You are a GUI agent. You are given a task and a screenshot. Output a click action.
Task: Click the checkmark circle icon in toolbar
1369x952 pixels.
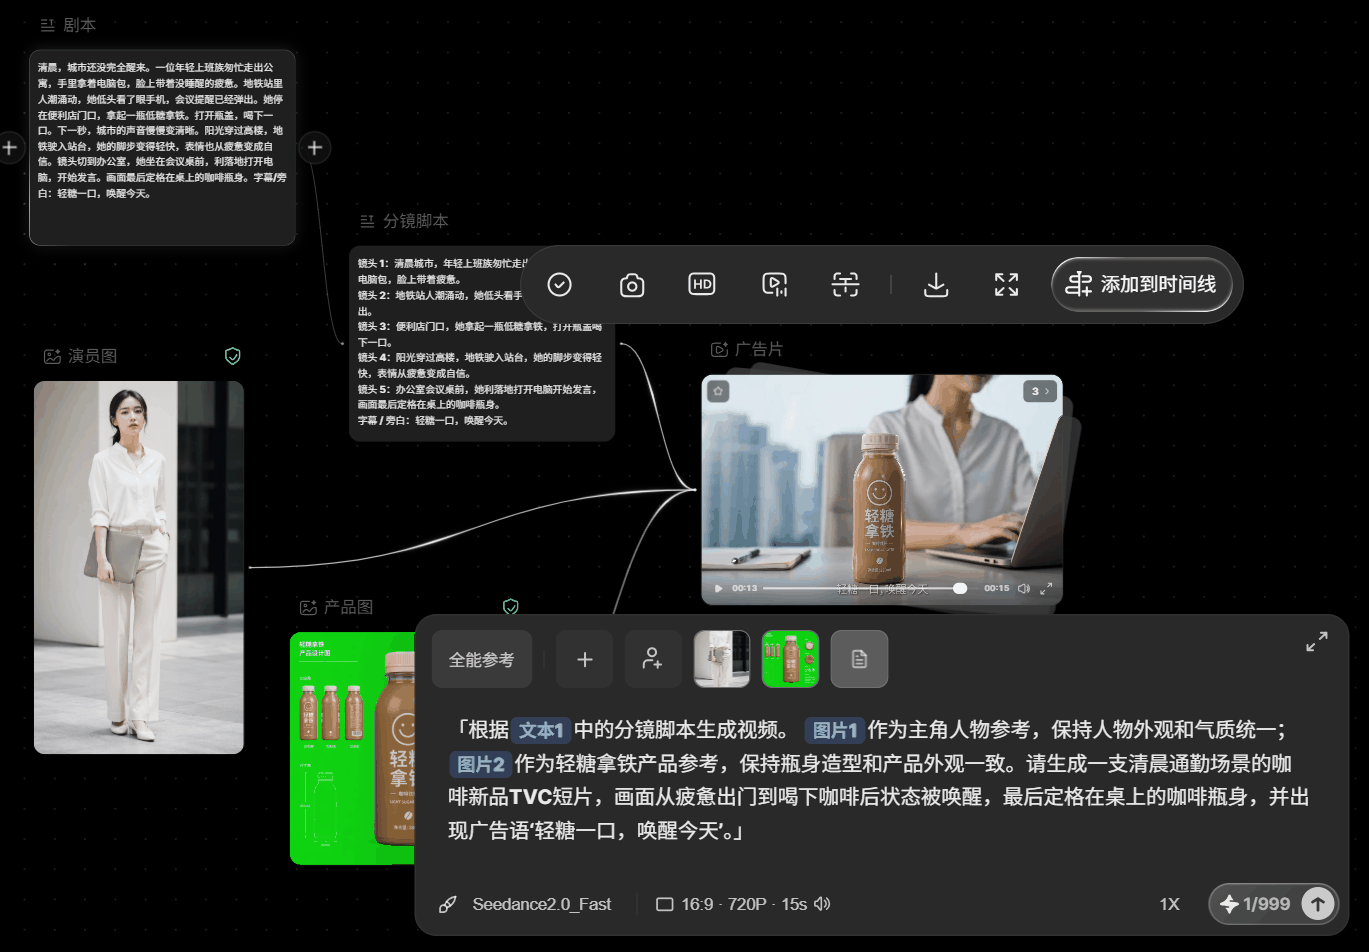point(560,285)
